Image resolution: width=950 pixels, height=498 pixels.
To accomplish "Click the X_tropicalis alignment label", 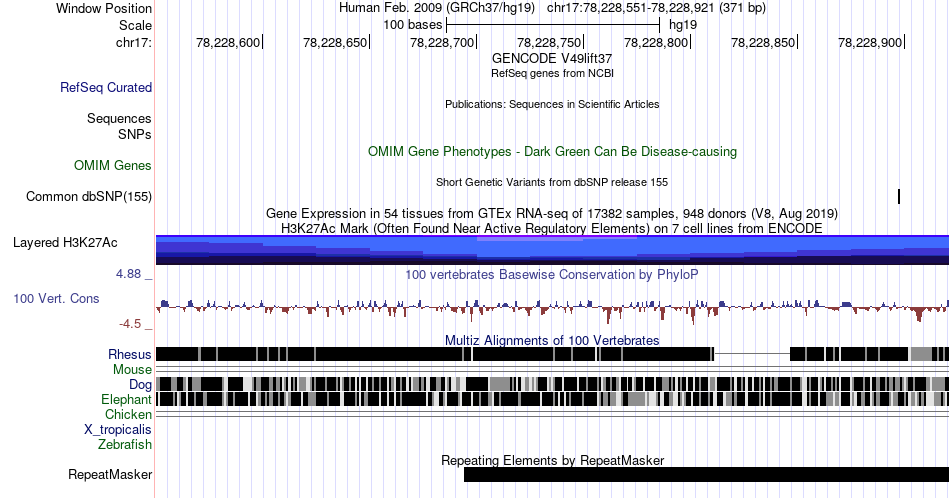I will [118, 430].
